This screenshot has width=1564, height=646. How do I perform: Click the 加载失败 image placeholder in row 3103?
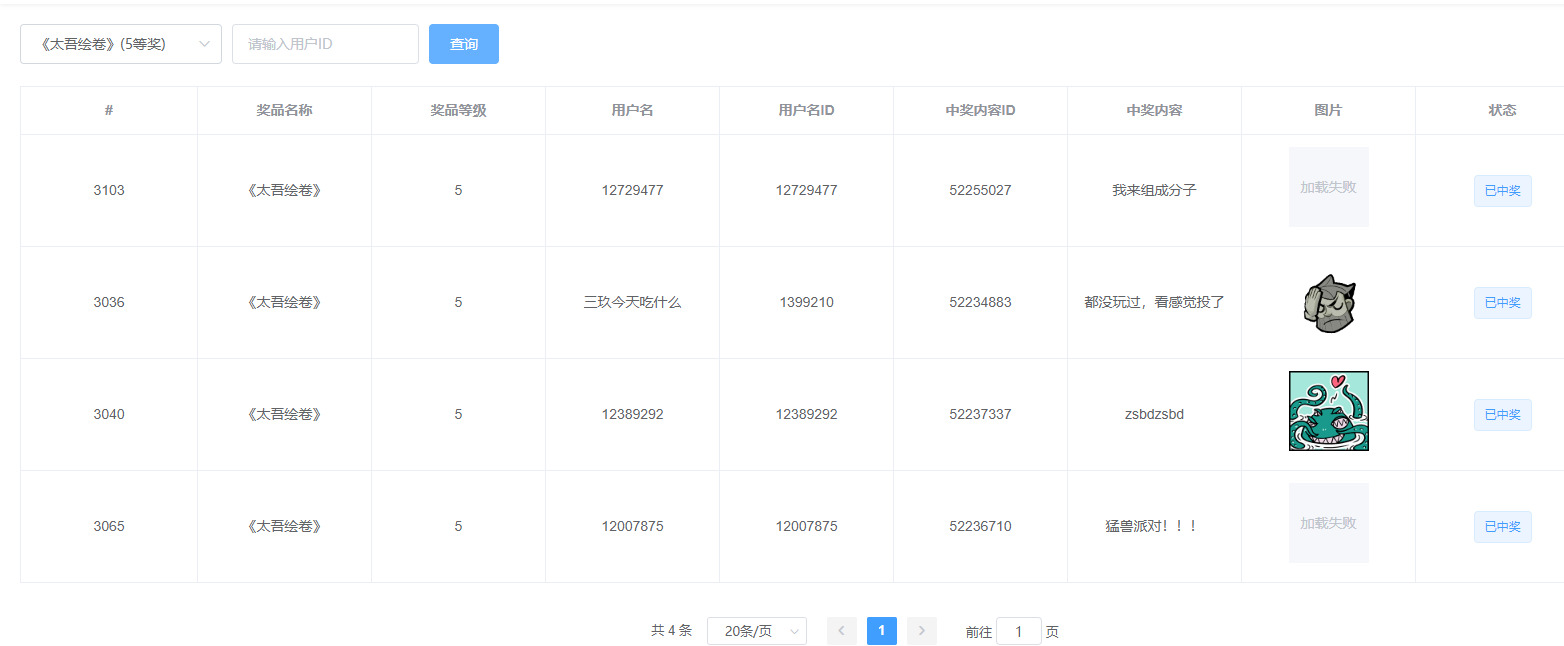click(x=1329, y=187)
